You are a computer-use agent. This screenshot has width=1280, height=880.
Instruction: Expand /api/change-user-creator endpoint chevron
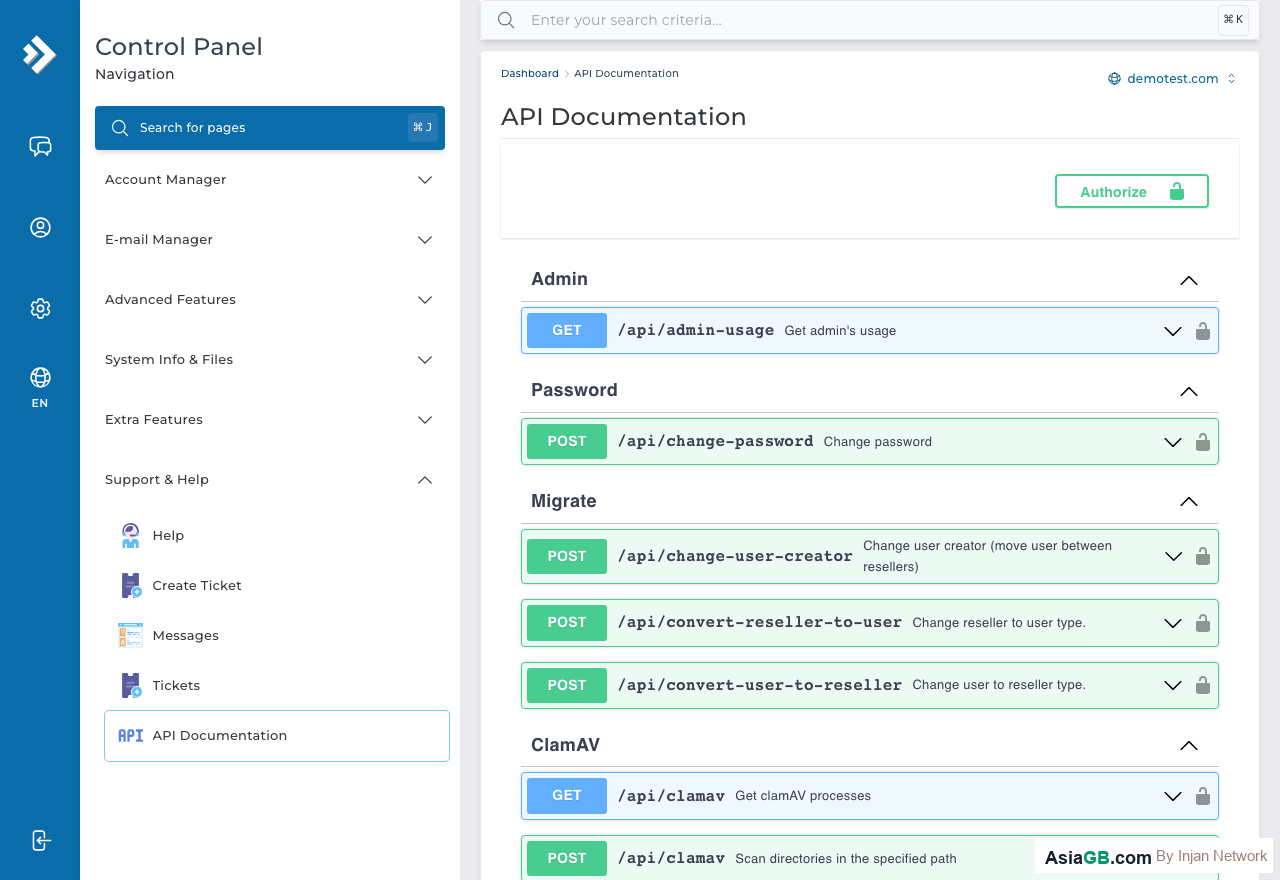pos(1173,556)
